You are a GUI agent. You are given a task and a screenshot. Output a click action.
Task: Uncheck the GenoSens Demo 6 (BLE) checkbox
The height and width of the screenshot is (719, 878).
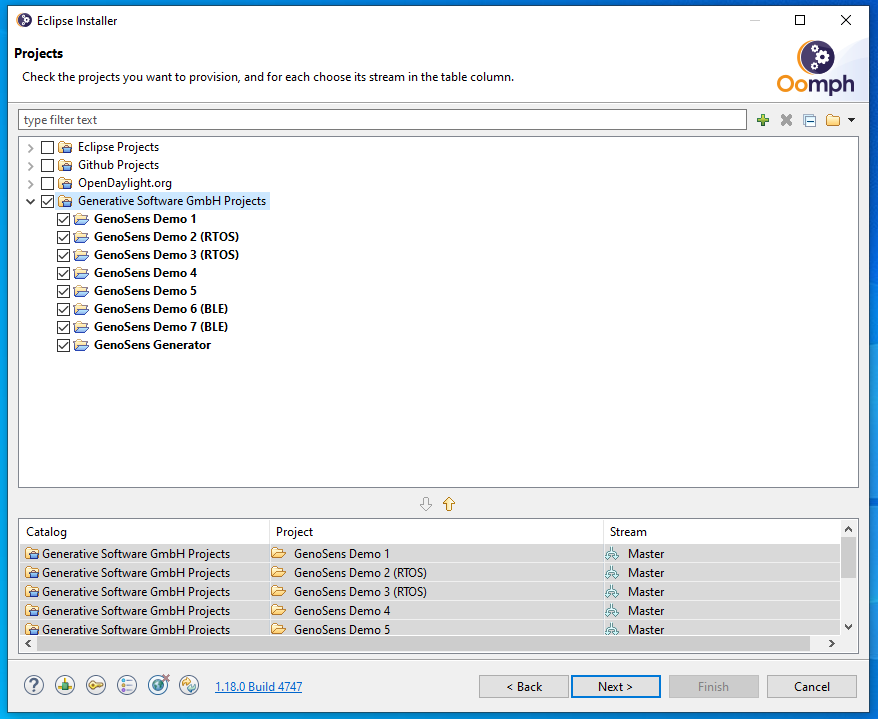click(x=63, y=309)
